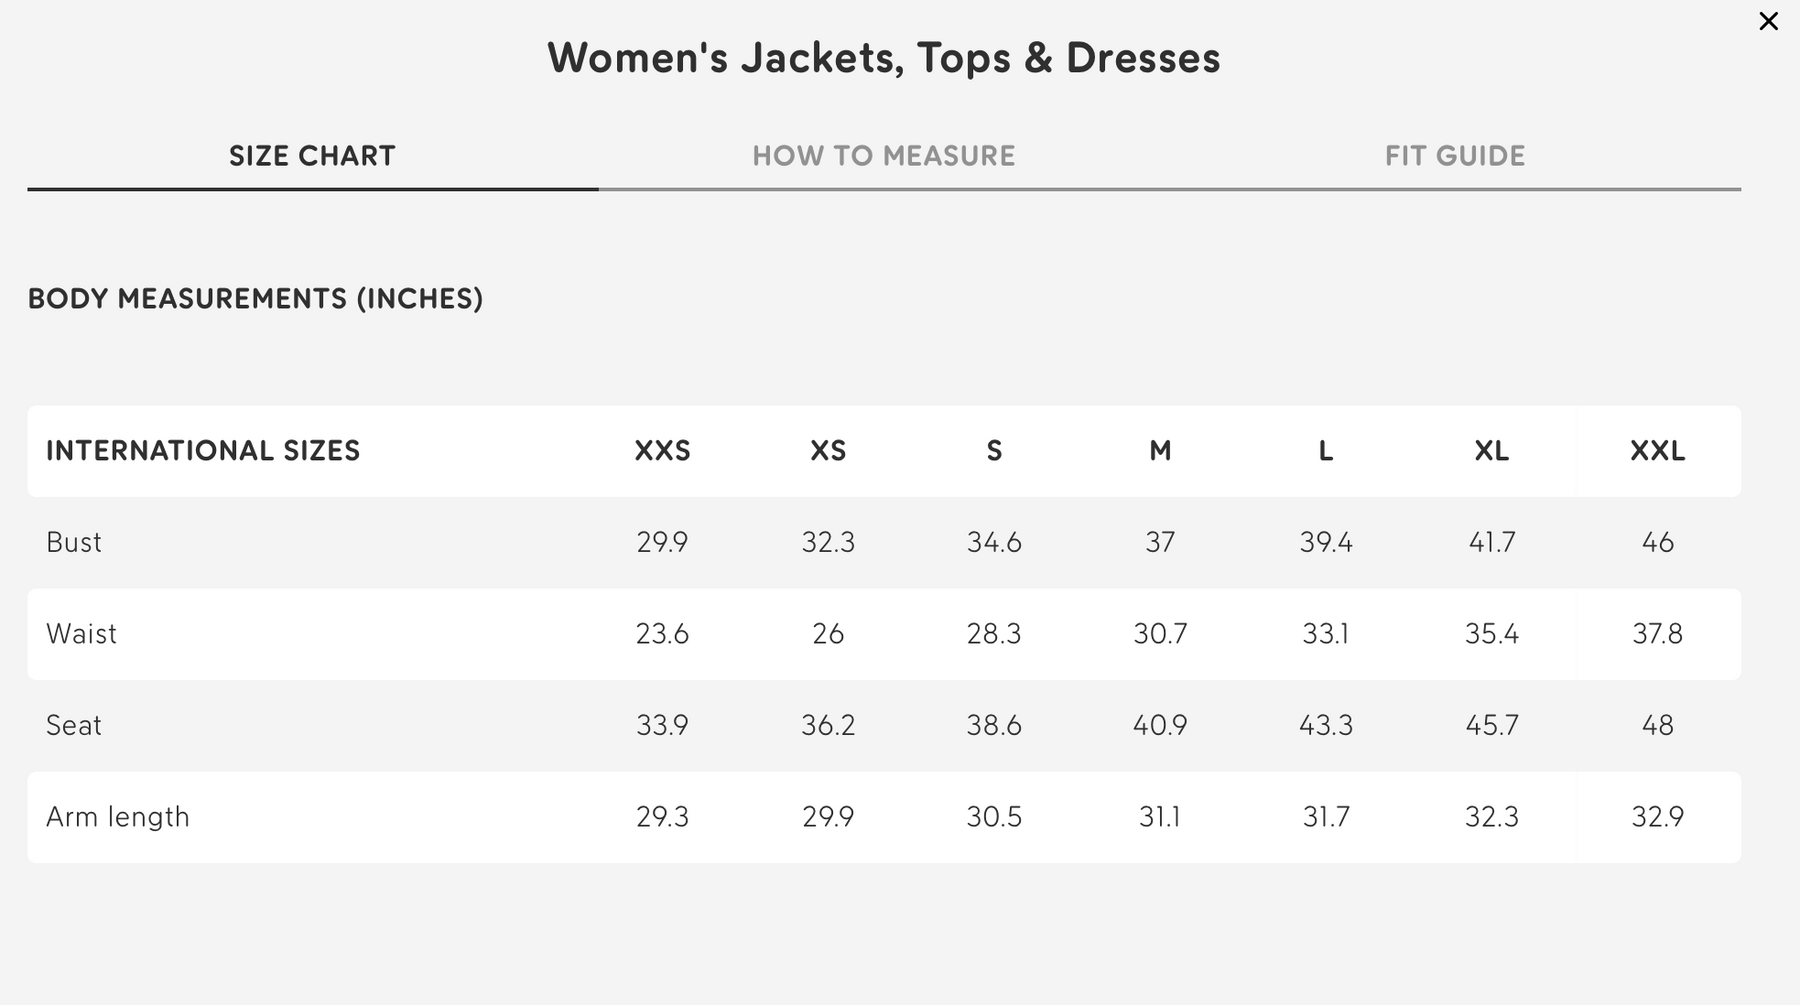
Task: Click the S size column header
Action: click(994, 451)
